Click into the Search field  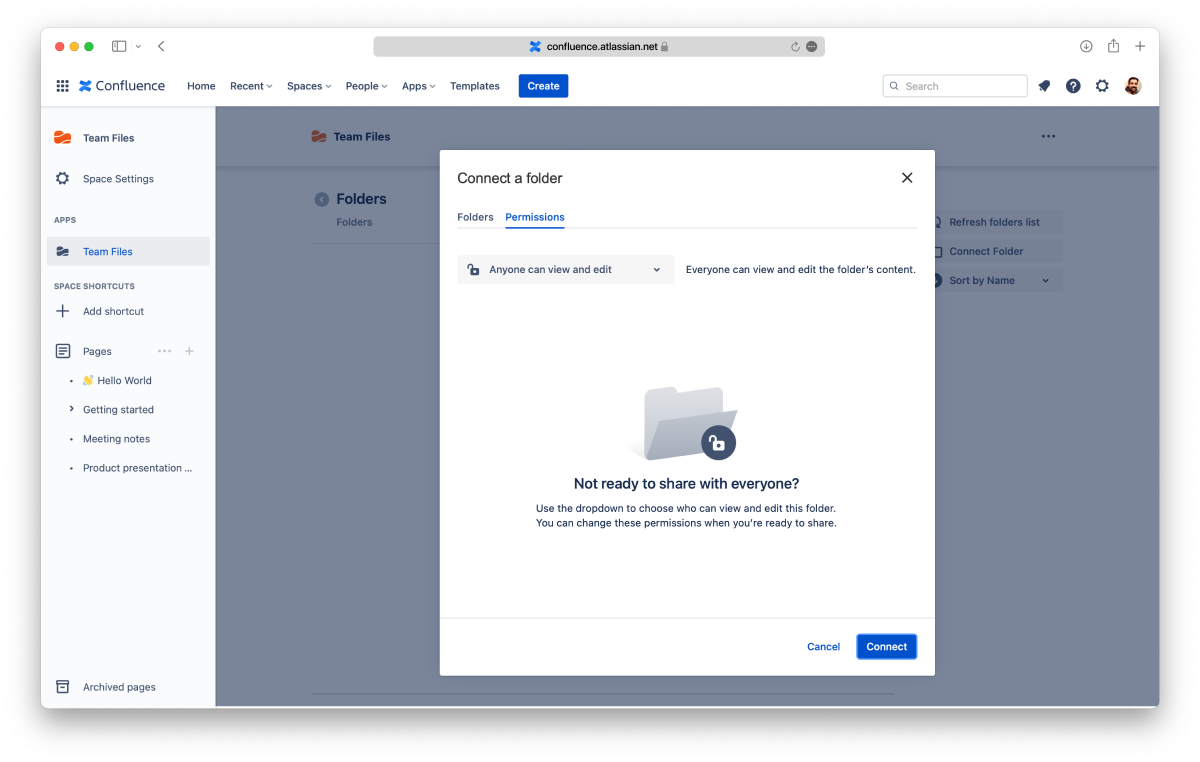(x=955, y=86)
